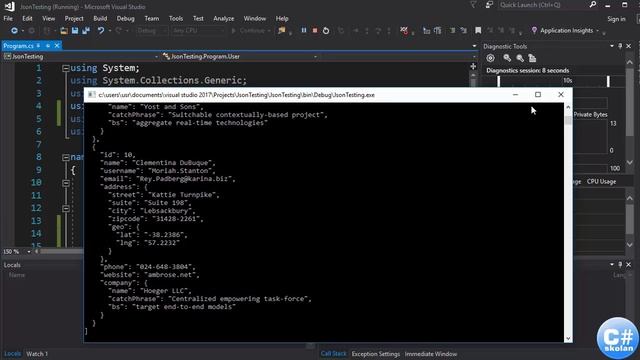Collapse the code block at line 10

click(66, 183)
